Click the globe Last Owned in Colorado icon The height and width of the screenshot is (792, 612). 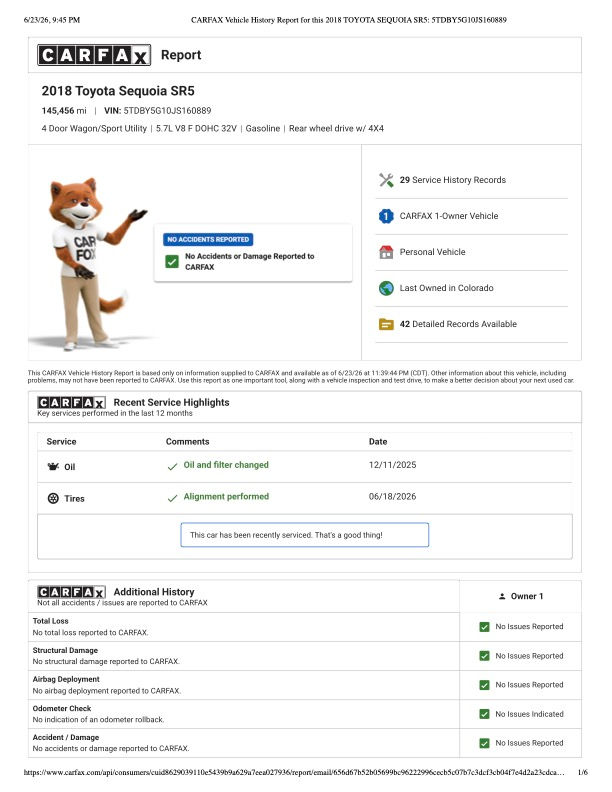[x=386, y=288]
